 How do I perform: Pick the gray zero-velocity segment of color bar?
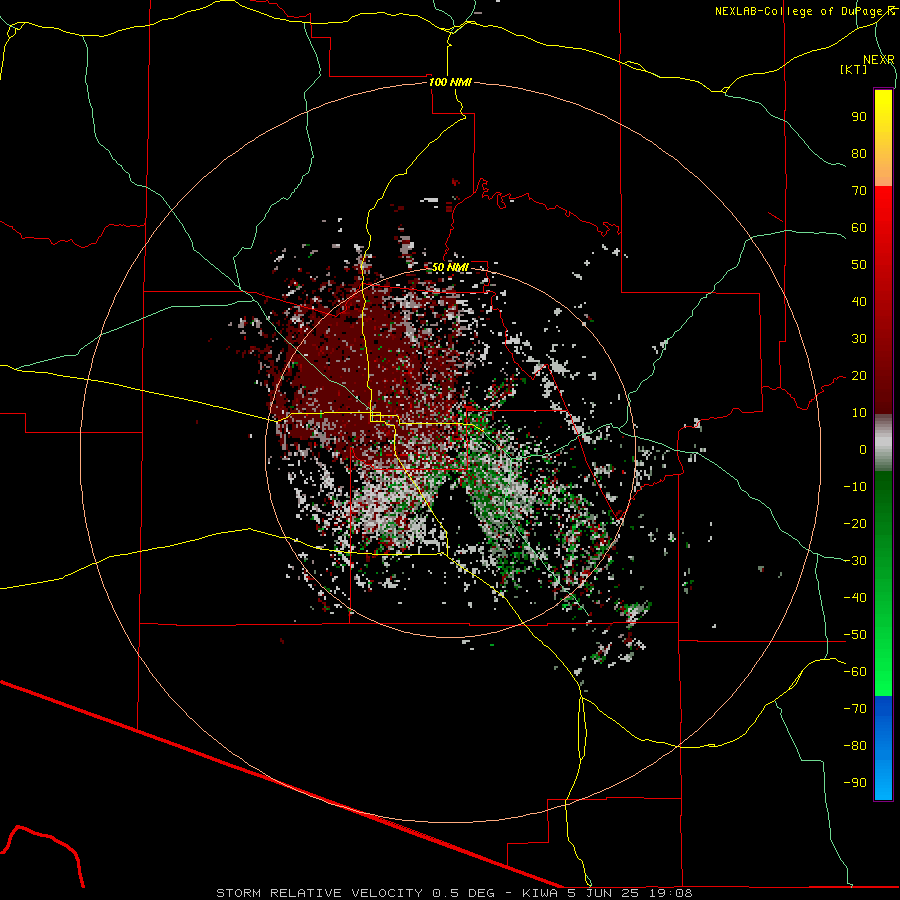pyautogui.click(x=883, y=443)
